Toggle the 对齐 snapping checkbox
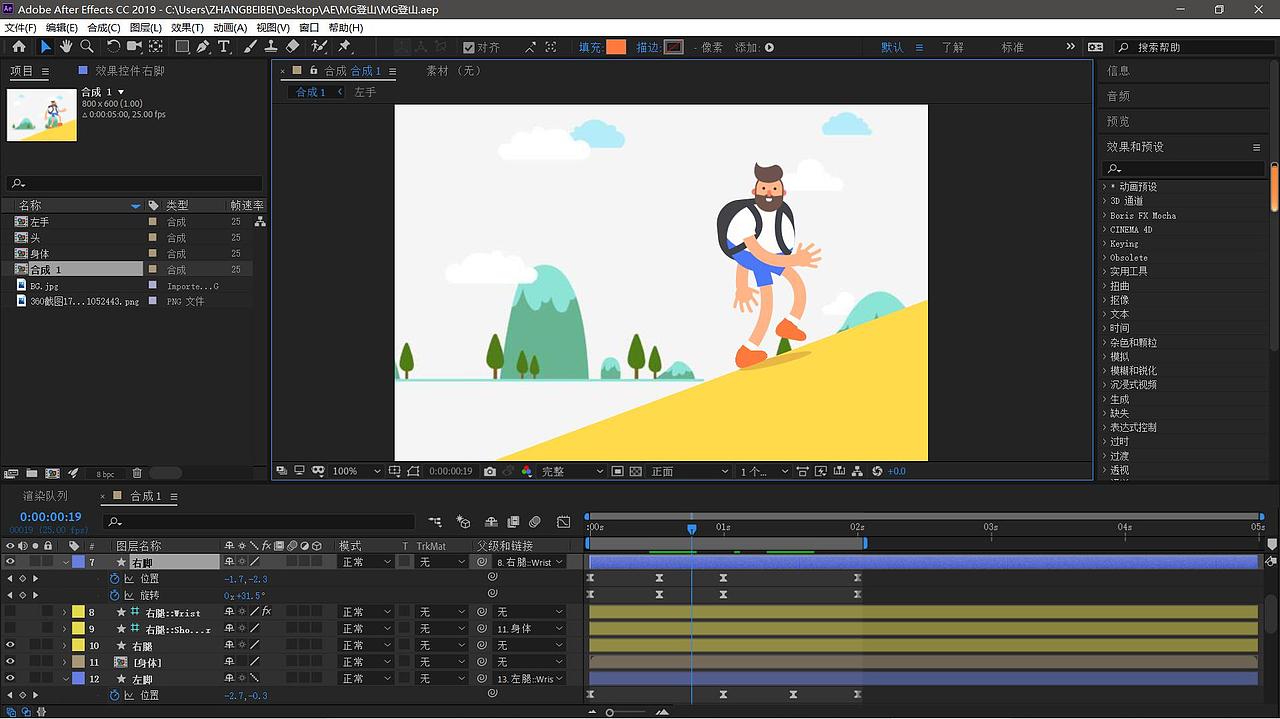1280x719 pixels. click(x=469, y=47)
